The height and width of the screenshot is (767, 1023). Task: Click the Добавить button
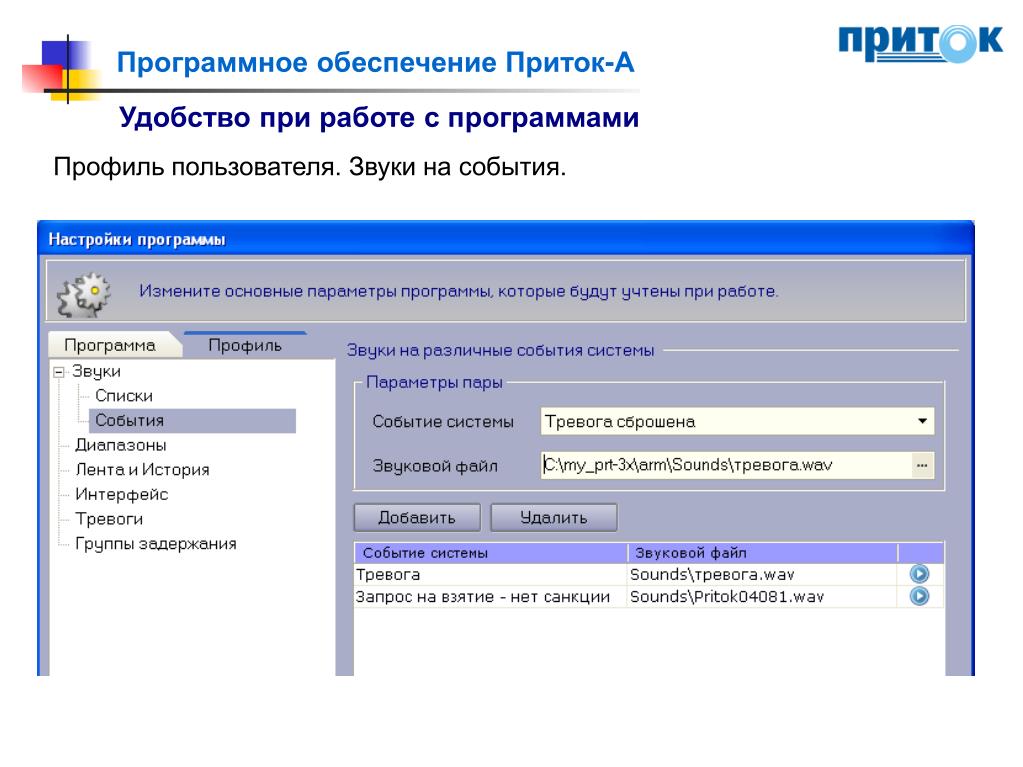[x=417, y=518]
